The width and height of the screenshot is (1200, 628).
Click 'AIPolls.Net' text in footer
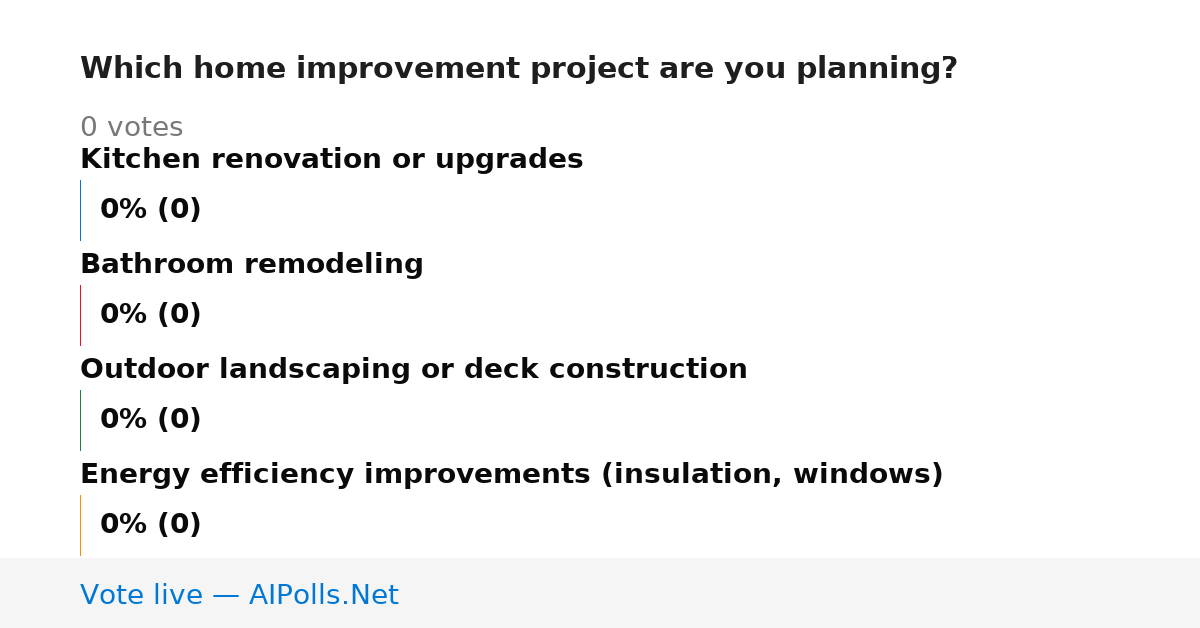coord(323,596)
